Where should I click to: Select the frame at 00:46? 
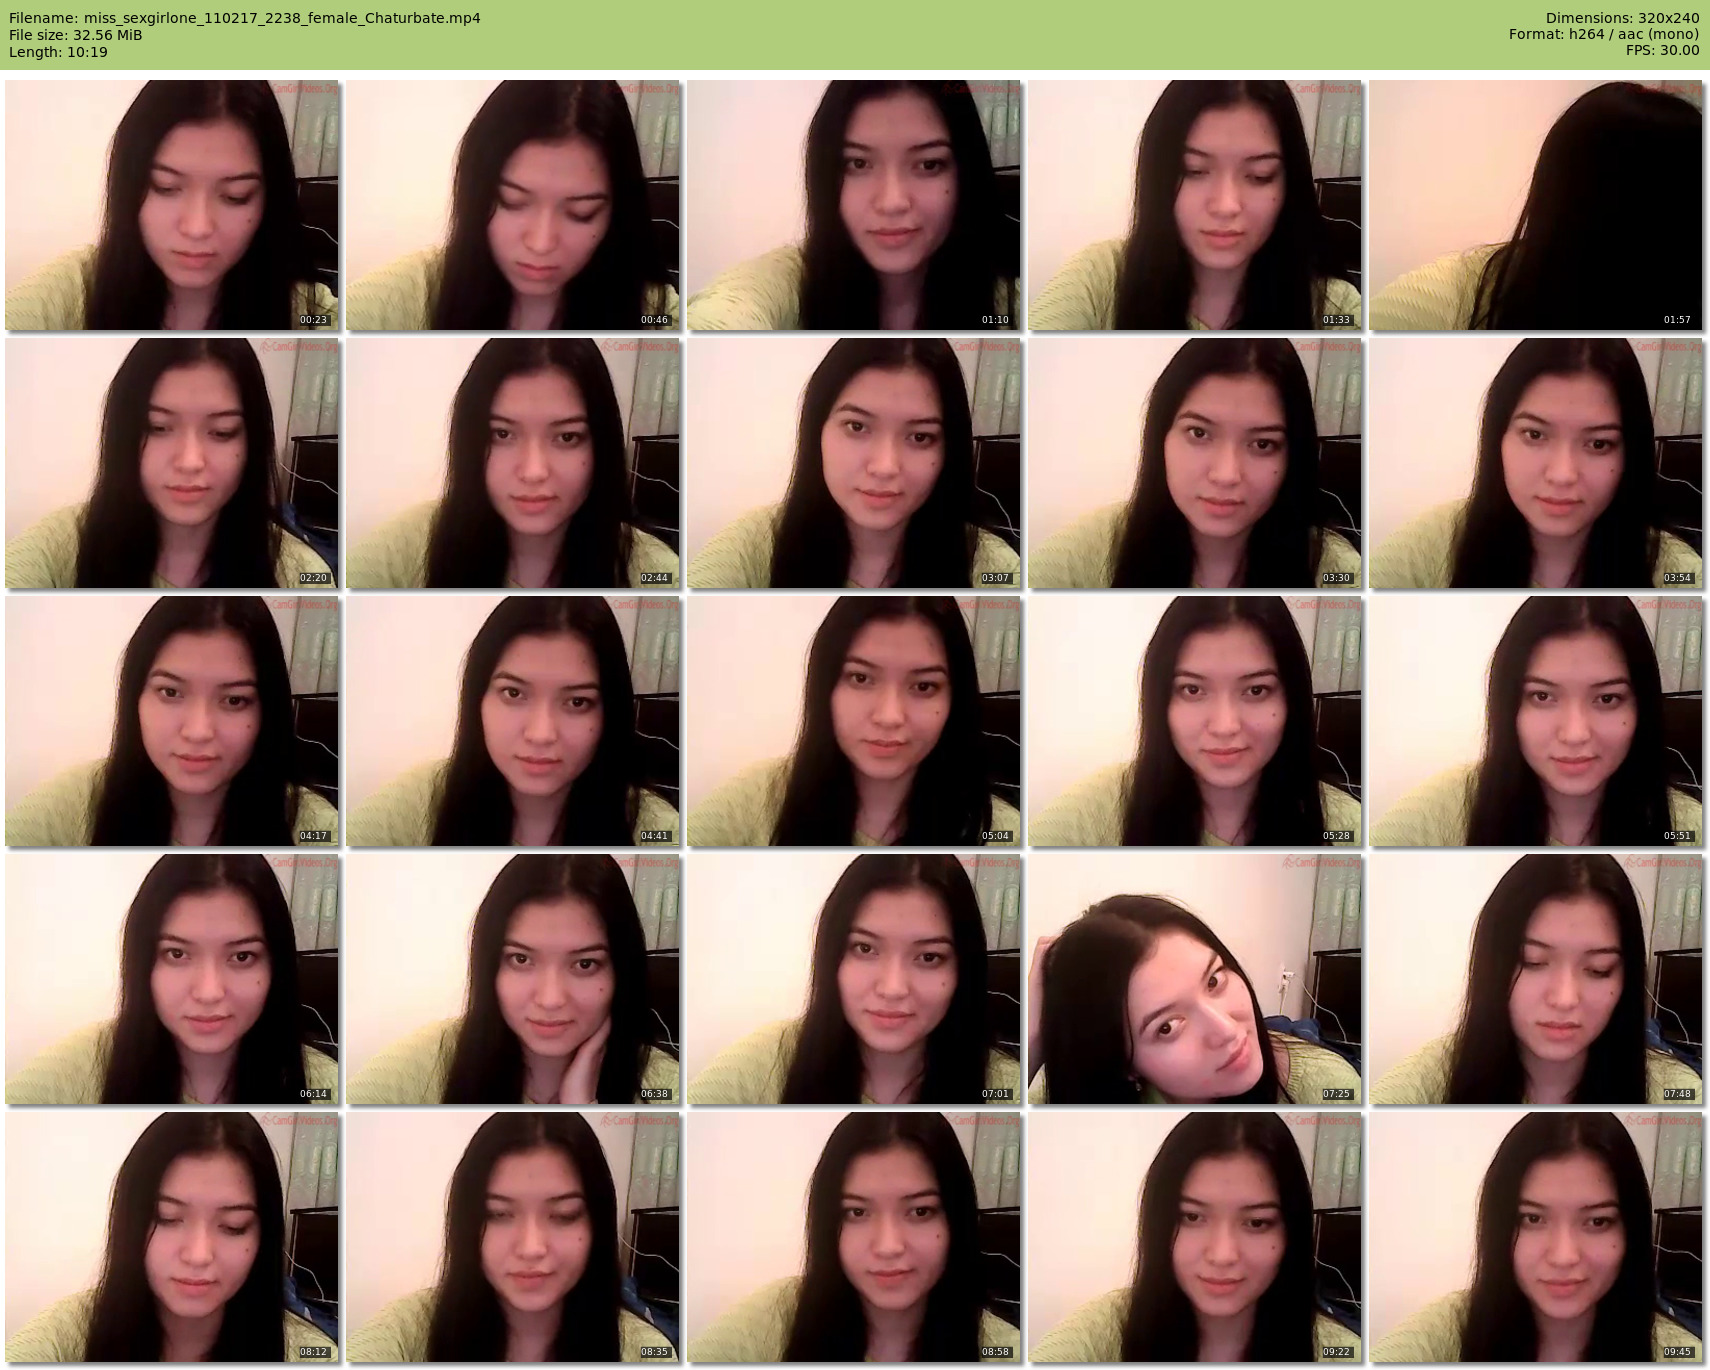point(513,205)
